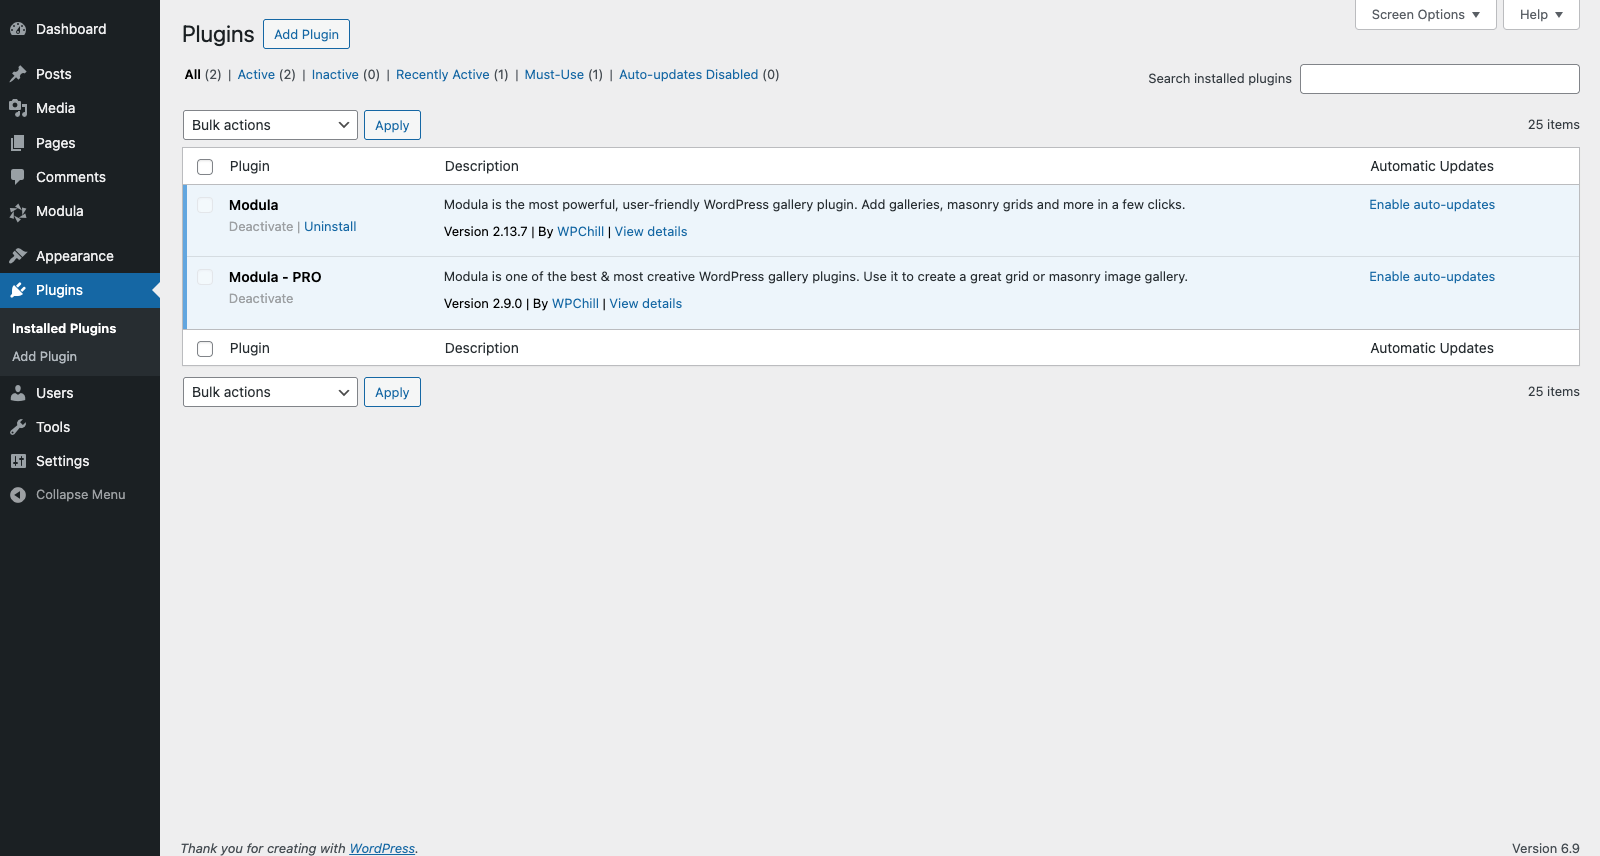Click the Dashboard gauge icon
Image resolution: width=1600 pixels, height=856 pixels.
click(x=18, y=29)
